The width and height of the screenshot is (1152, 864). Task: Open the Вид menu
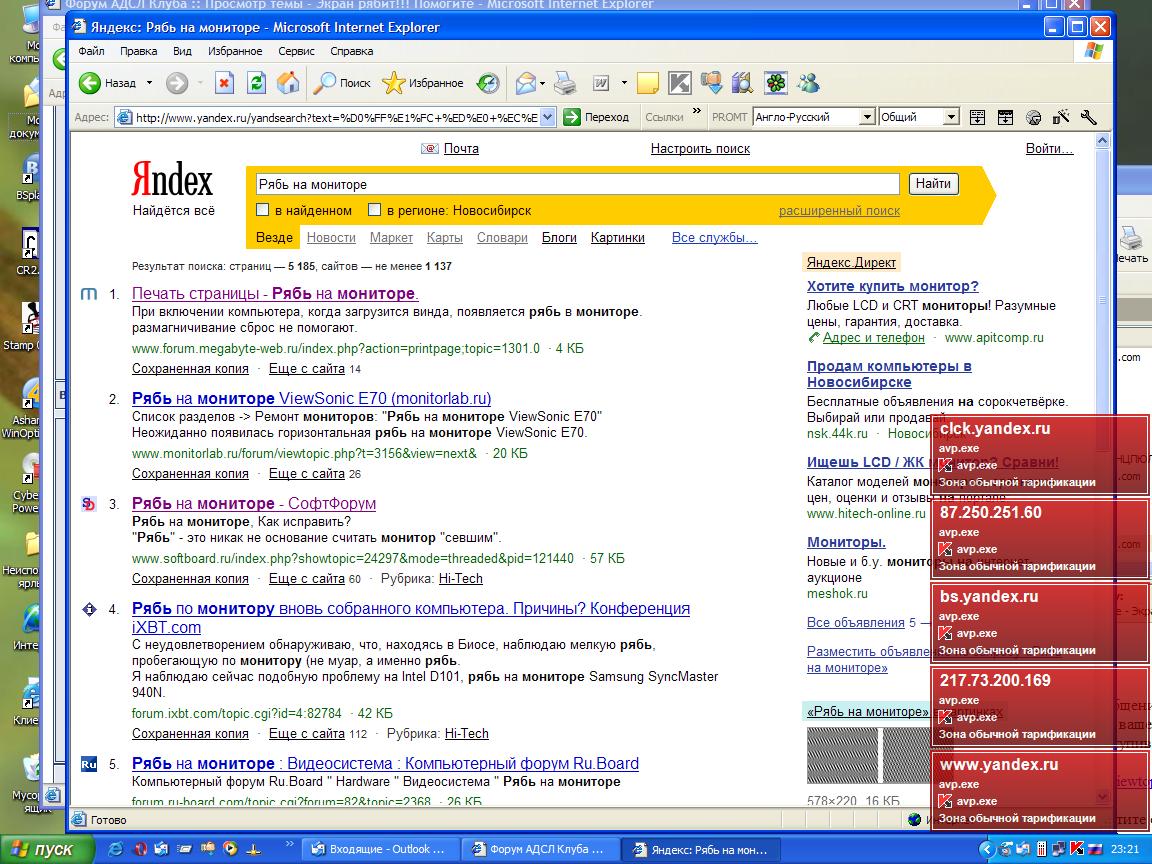click(182, 51)
